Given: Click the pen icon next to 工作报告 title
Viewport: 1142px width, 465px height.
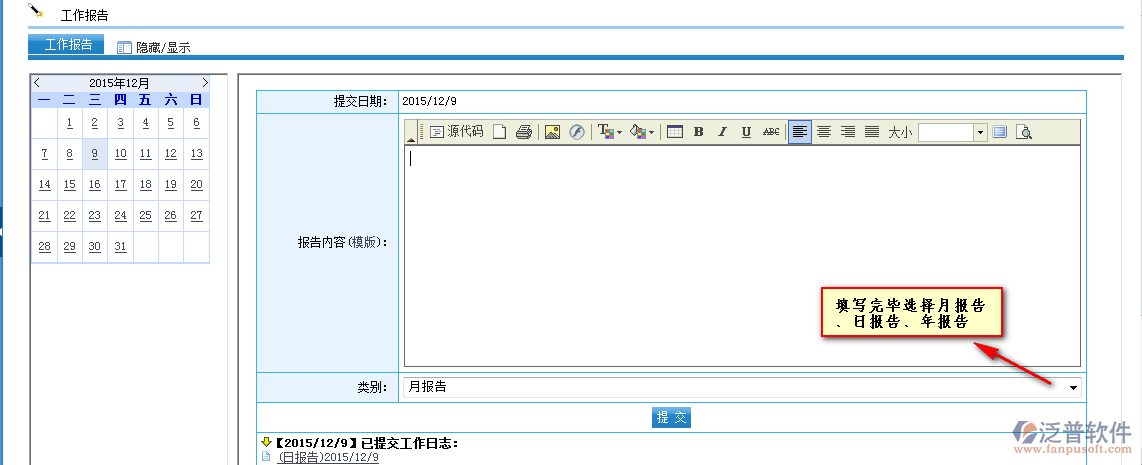Looking at the screenshot, I should pos(36,11).
